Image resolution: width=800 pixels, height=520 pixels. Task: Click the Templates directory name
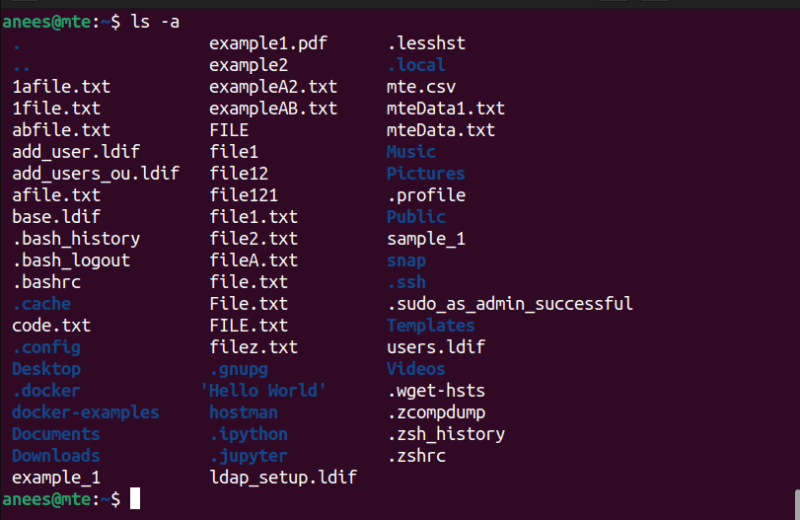[x=431, y=325]
